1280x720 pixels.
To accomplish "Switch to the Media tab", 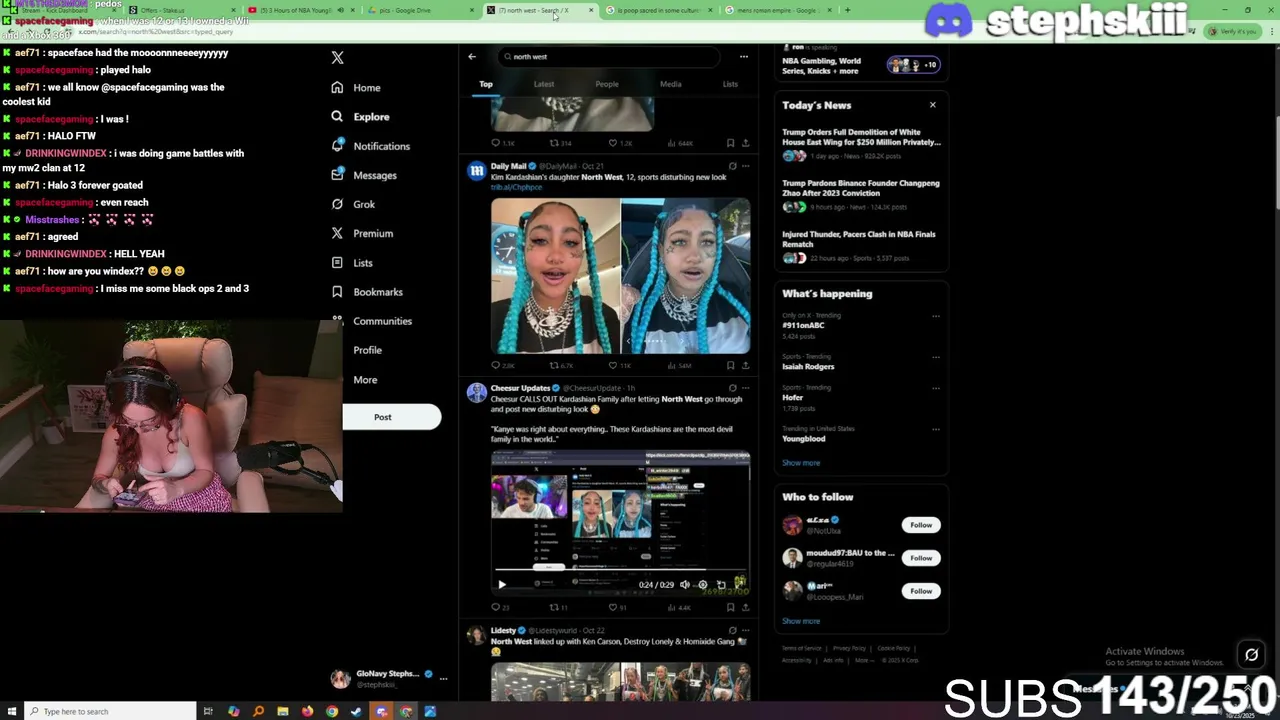I will [x=670, y=84].
